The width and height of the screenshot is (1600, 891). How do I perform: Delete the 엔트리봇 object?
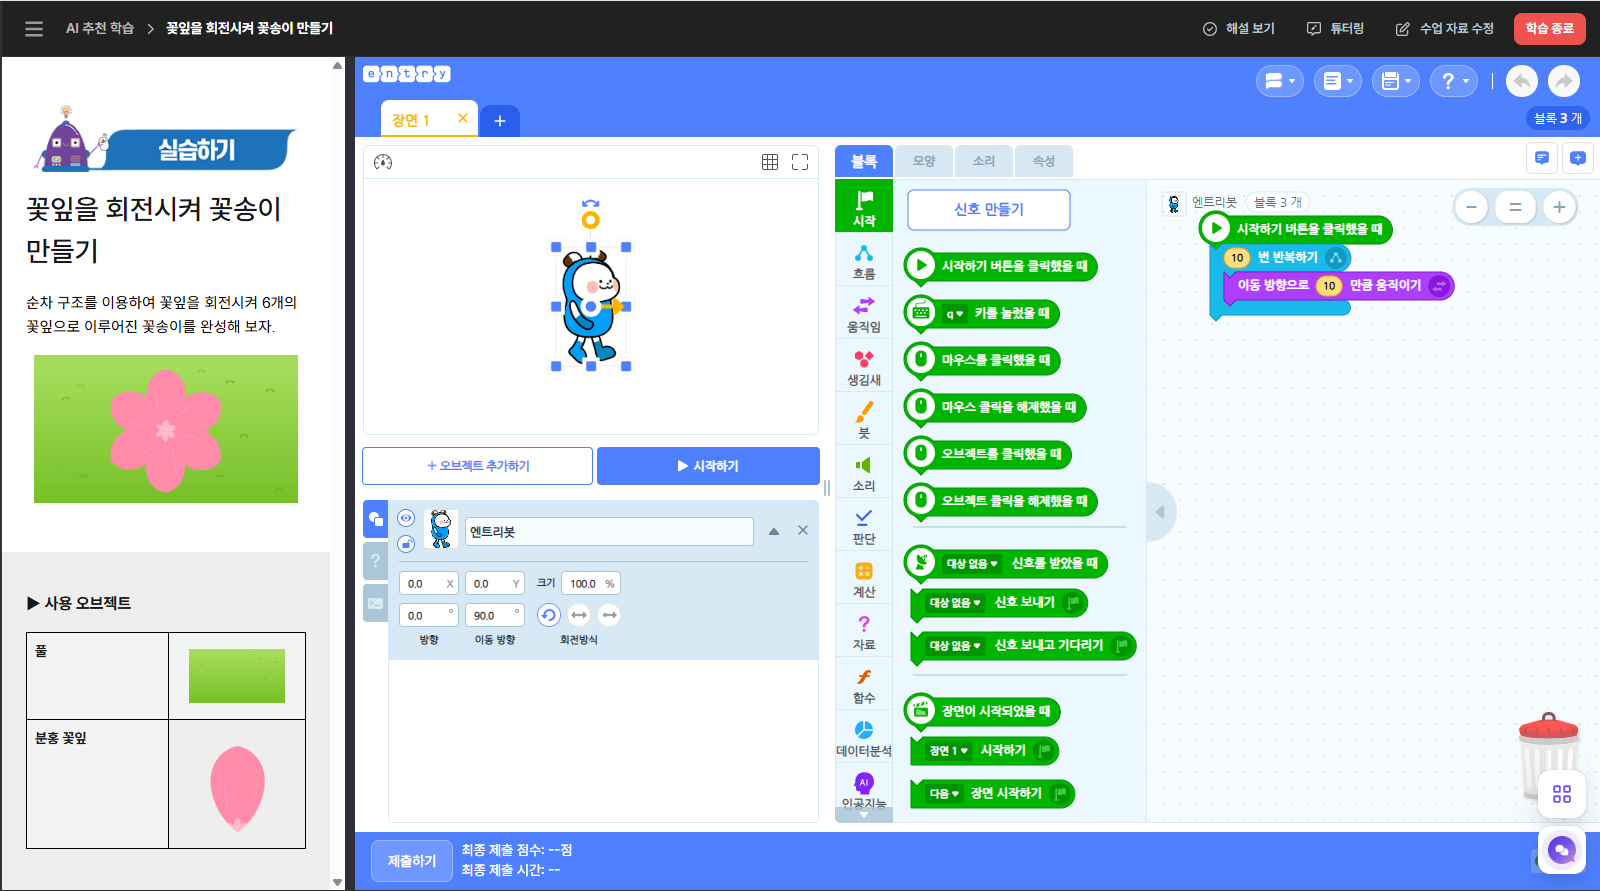pyautogui.click(x=803, y=530)
